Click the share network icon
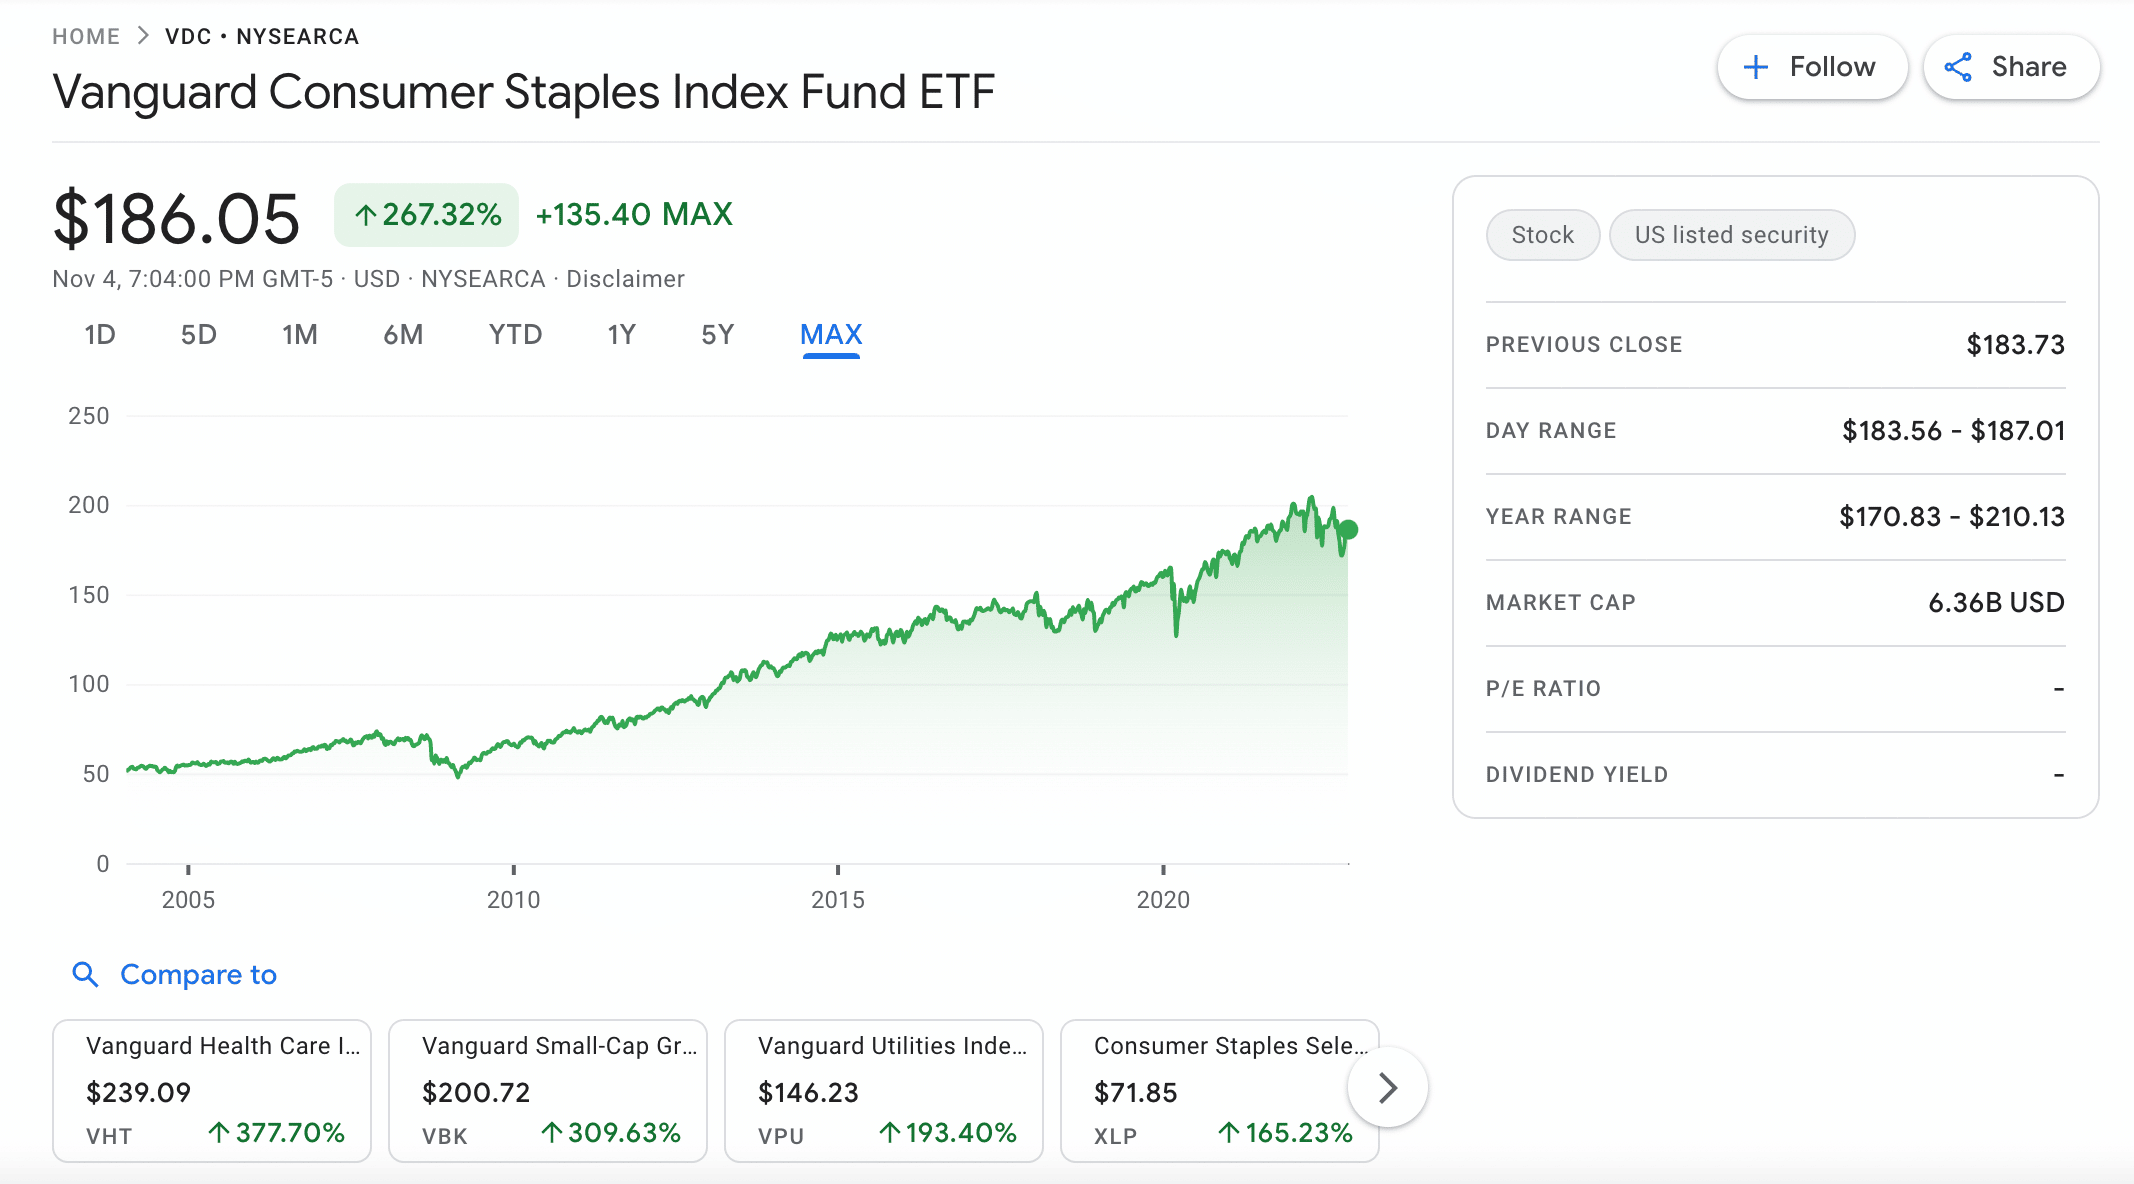 [1958, 67]
